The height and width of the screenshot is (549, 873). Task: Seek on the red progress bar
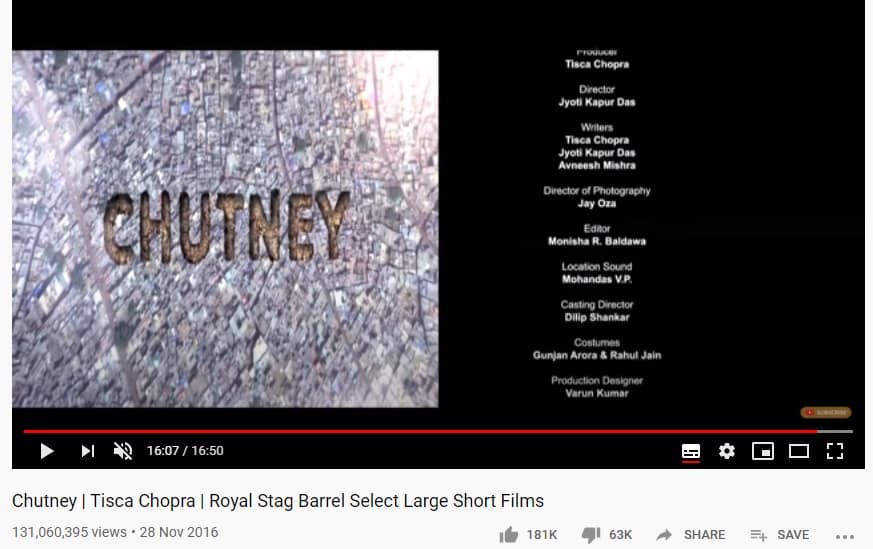coord(420,432)
